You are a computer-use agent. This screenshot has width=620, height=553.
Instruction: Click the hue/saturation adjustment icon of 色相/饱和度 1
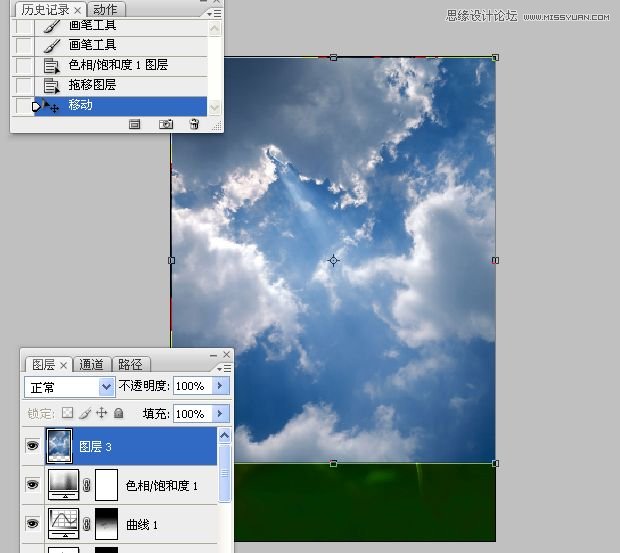(63, 485)
